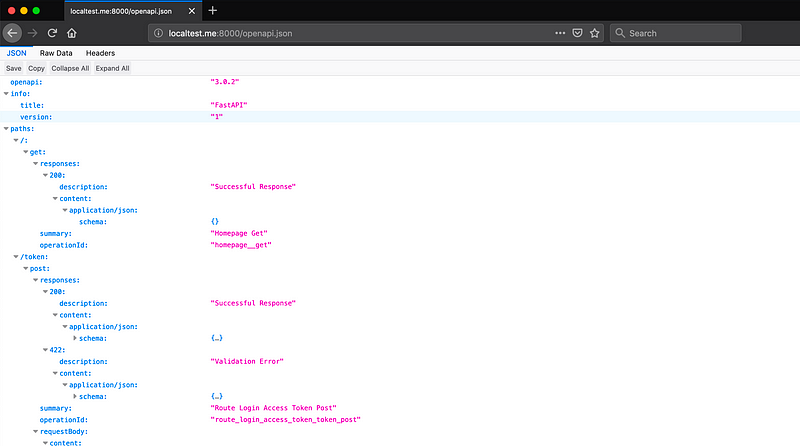Image resolution: width=800 pixels, height=446 pixels.
Task: Click "route_login_access_token_token_post" value
Action: (x=285, y=419)
